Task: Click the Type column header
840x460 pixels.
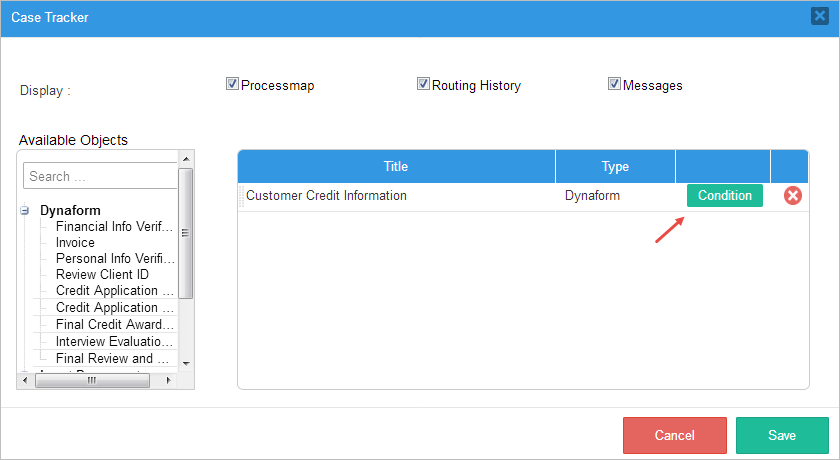Action: click(615, 167)
